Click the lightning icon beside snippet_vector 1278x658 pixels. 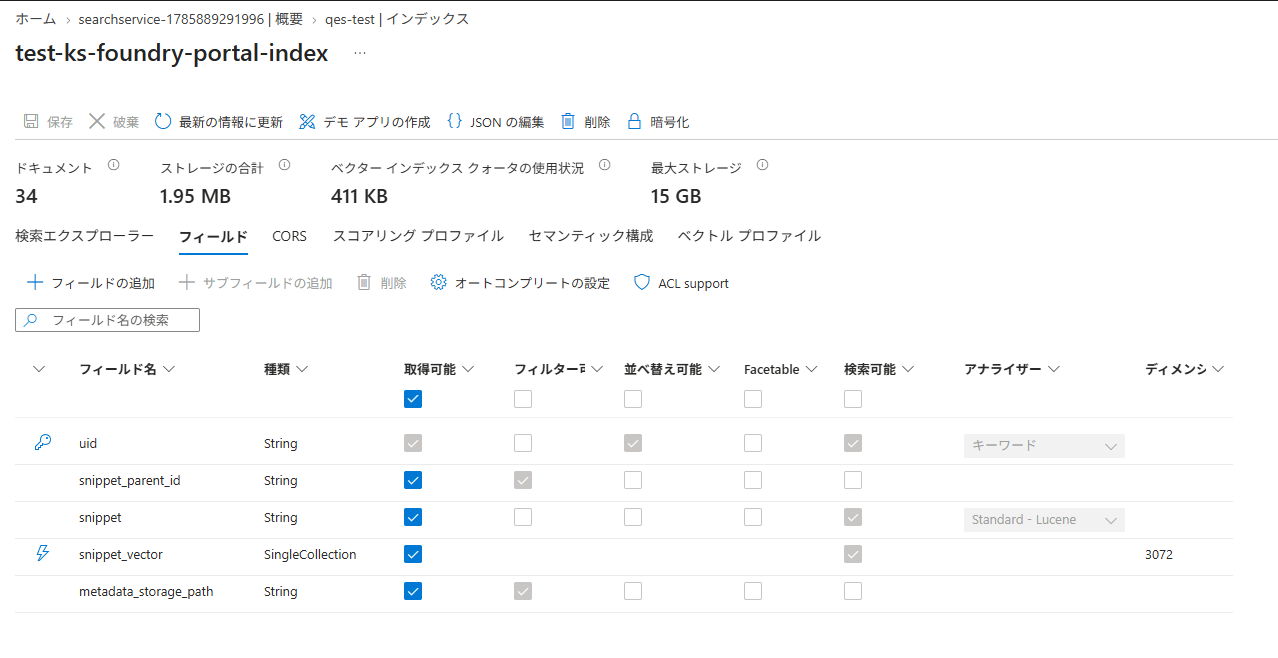tap(42, 553)
